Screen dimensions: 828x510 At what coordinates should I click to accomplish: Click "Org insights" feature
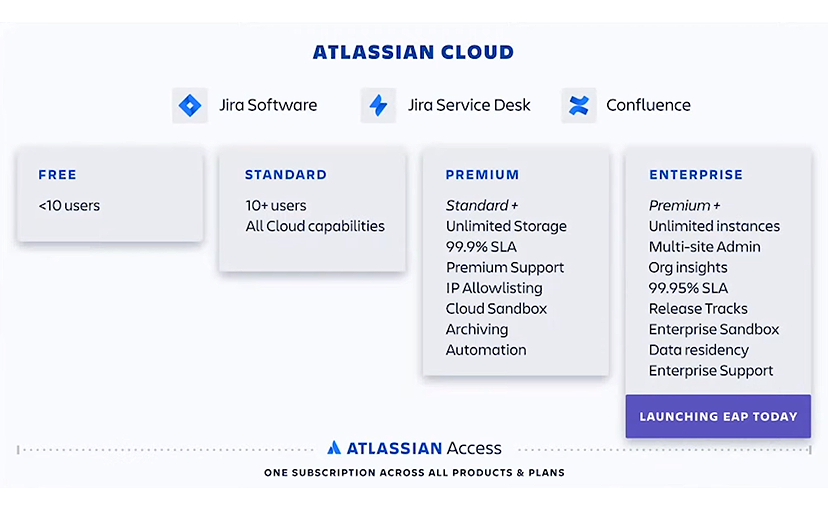pos(688,268)
